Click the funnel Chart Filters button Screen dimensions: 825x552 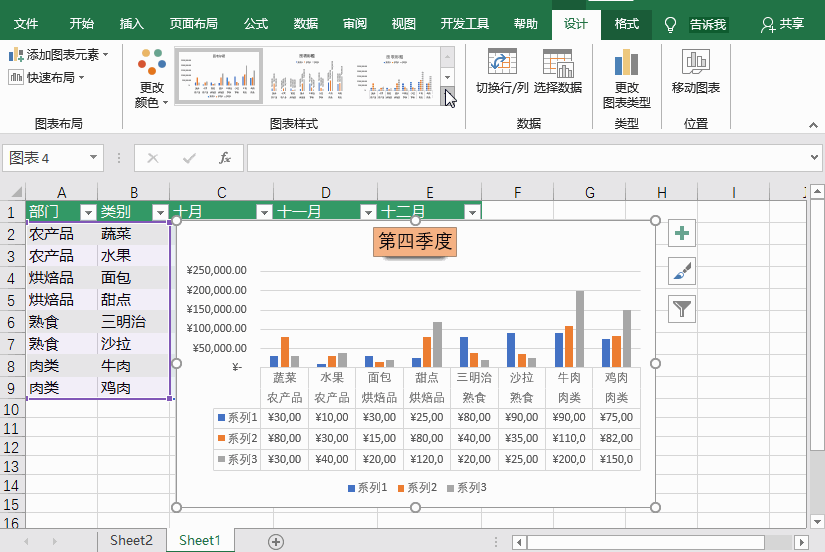pyautogui.click(x=682, y=309)
